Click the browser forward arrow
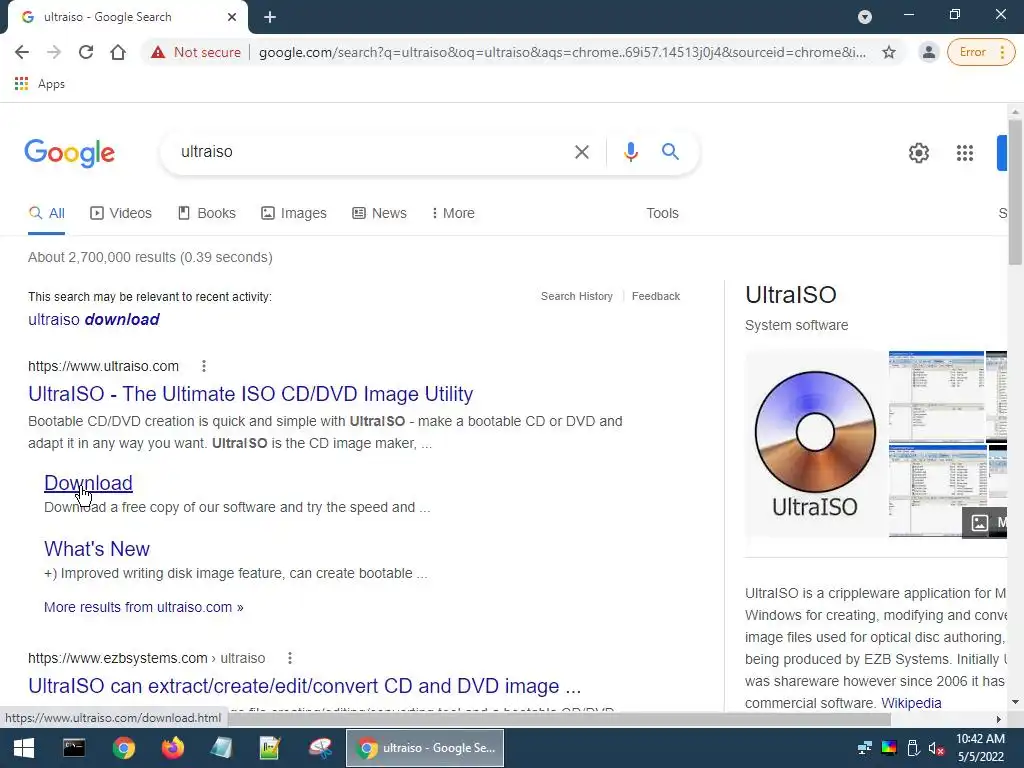This screenshot has width=1024, height=768. tap(54, 52)
